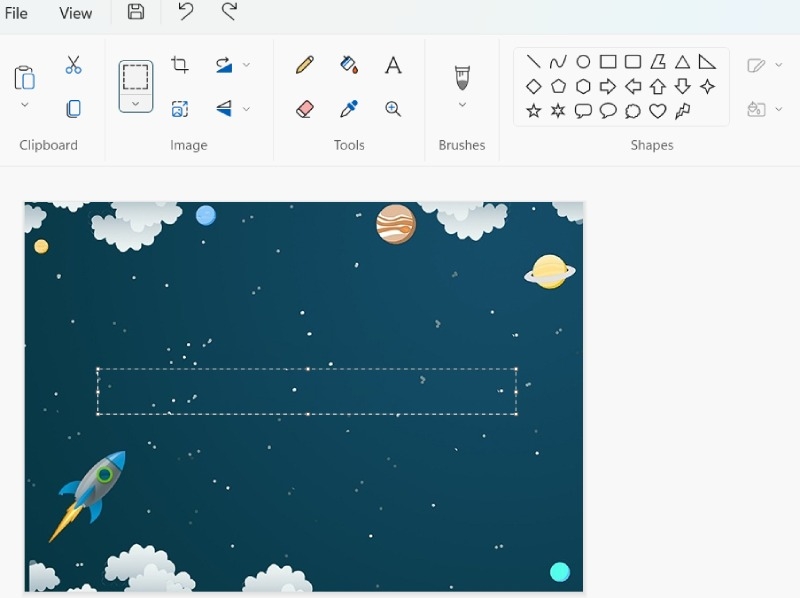800x598 pixels.
Task: Click the shape Outline icon
Action: (756, 65)
